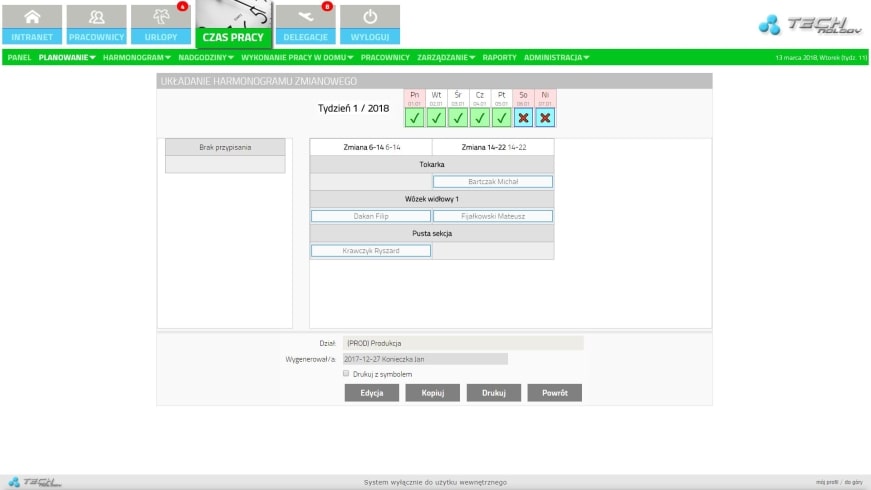Click the Edycja button
The image size is (871, 490).
(372, 393)
